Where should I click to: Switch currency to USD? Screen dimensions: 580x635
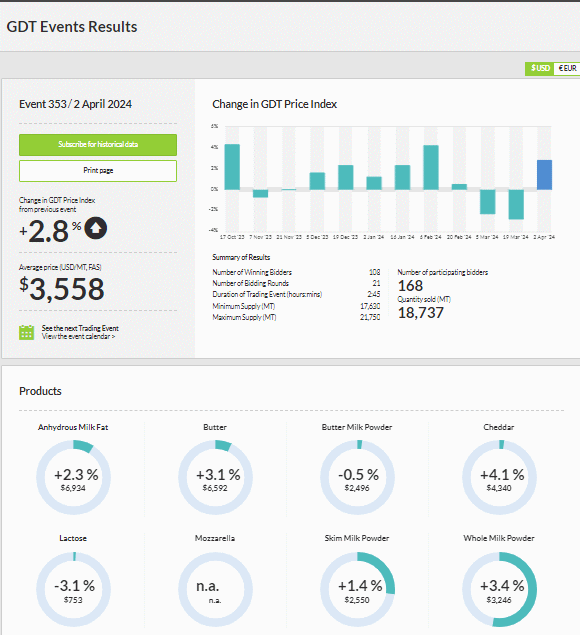coord(540,68)
